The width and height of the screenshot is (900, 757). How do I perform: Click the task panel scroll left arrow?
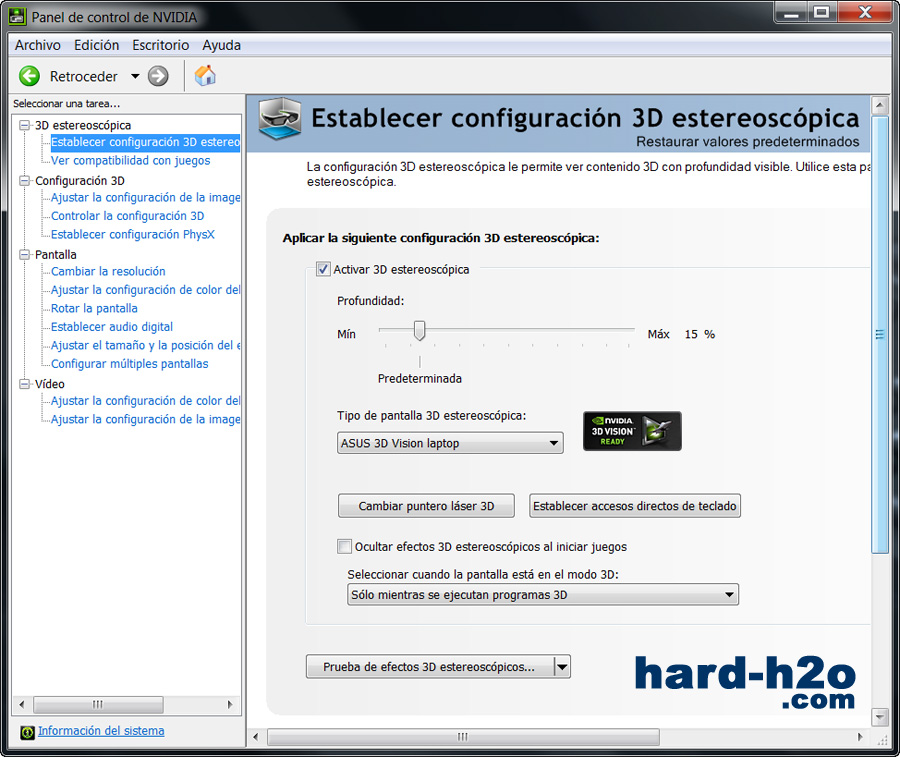coord(22,704)
